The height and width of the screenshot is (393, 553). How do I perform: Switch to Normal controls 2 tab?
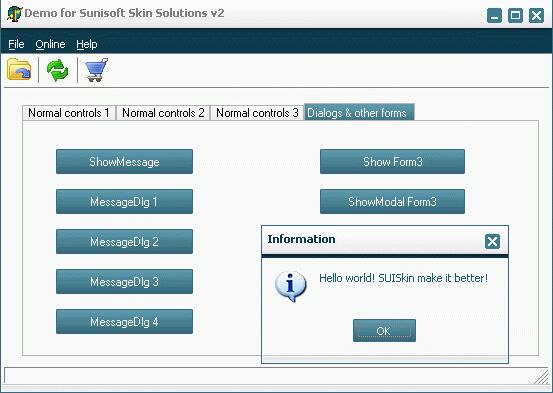click(163, 113)
